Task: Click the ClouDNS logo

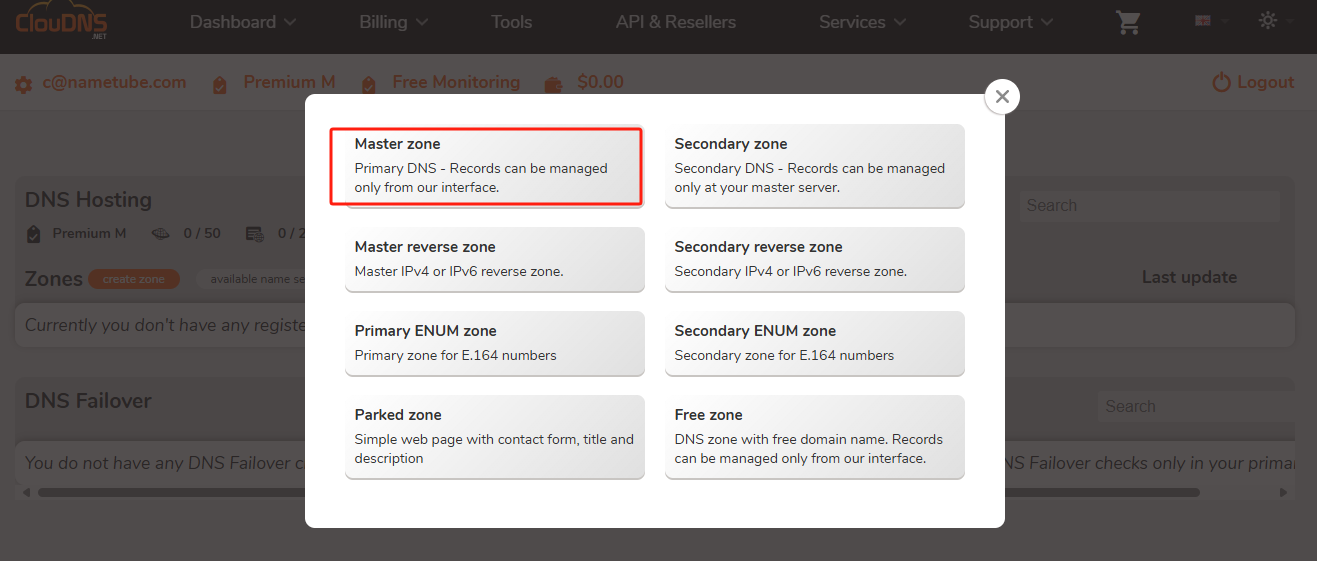Action: pos(63,22)
